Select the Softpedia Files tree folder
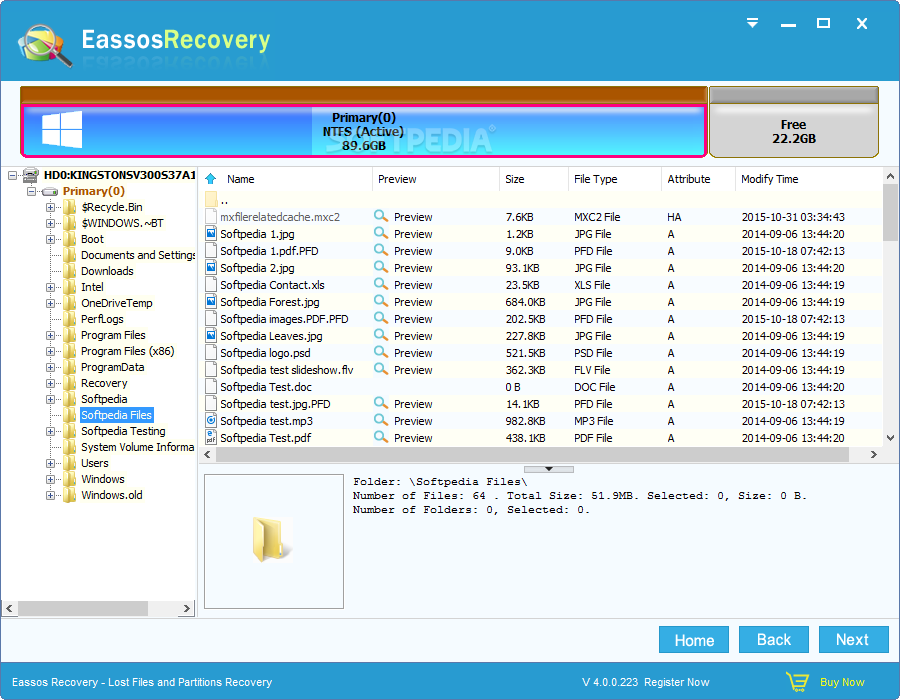The width and height of the screenshot is (900, 700). pyautogui.click(x=117, y=415)
